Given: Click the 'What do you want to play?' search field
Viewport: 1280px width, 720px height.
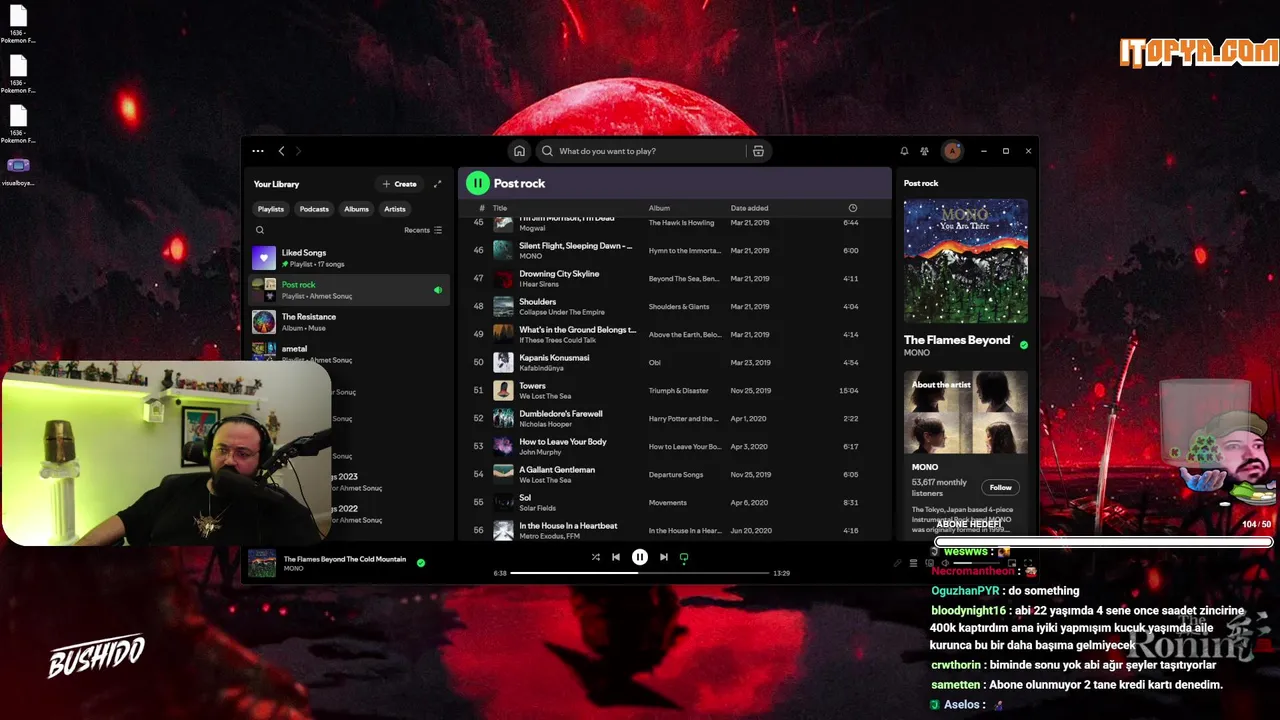Looking at the screenshot, I should pyautogui.click(x=643, y=151).
